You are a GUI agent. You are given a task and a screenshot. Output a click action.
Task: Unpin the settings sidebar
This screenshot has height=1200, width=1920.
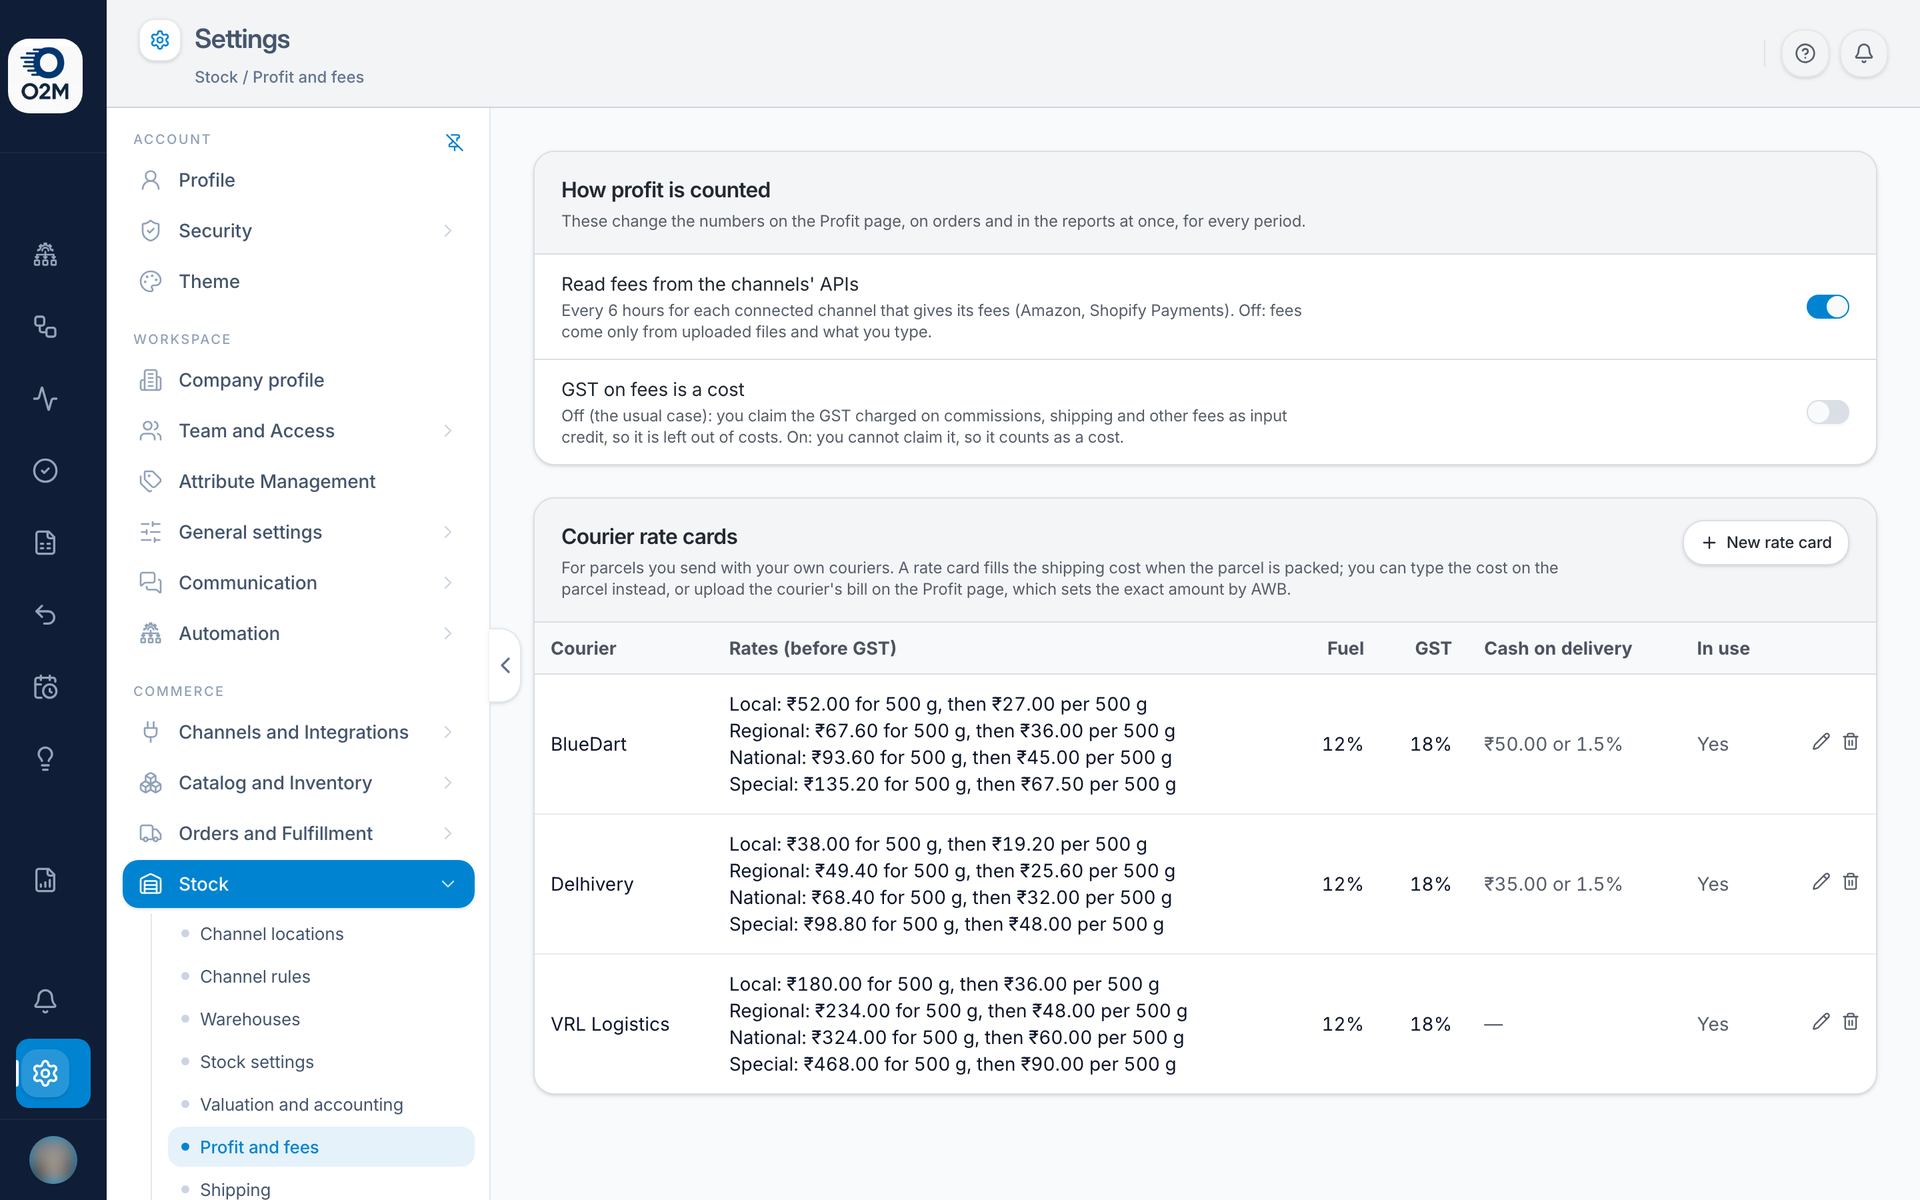(x=454, y=142)
